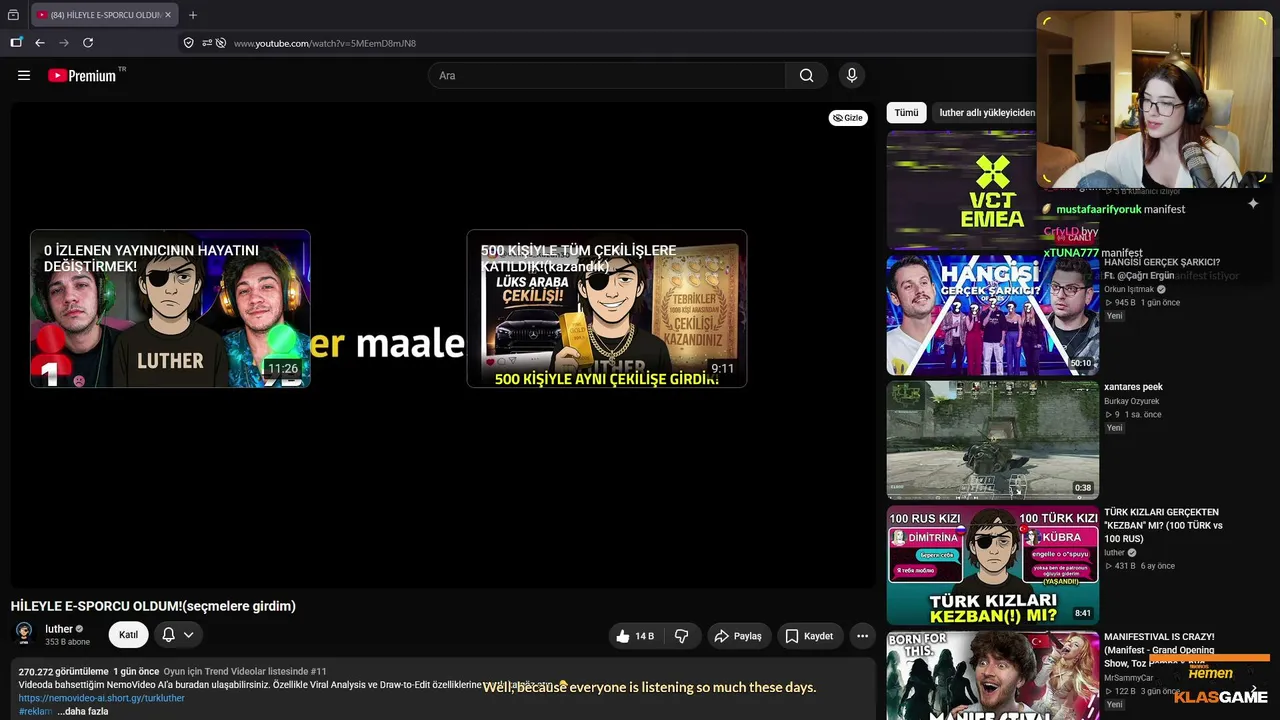1280x720 pixels.
Task: Click chat username mustafaarifyoruk
Action: tap(1098, 209)
